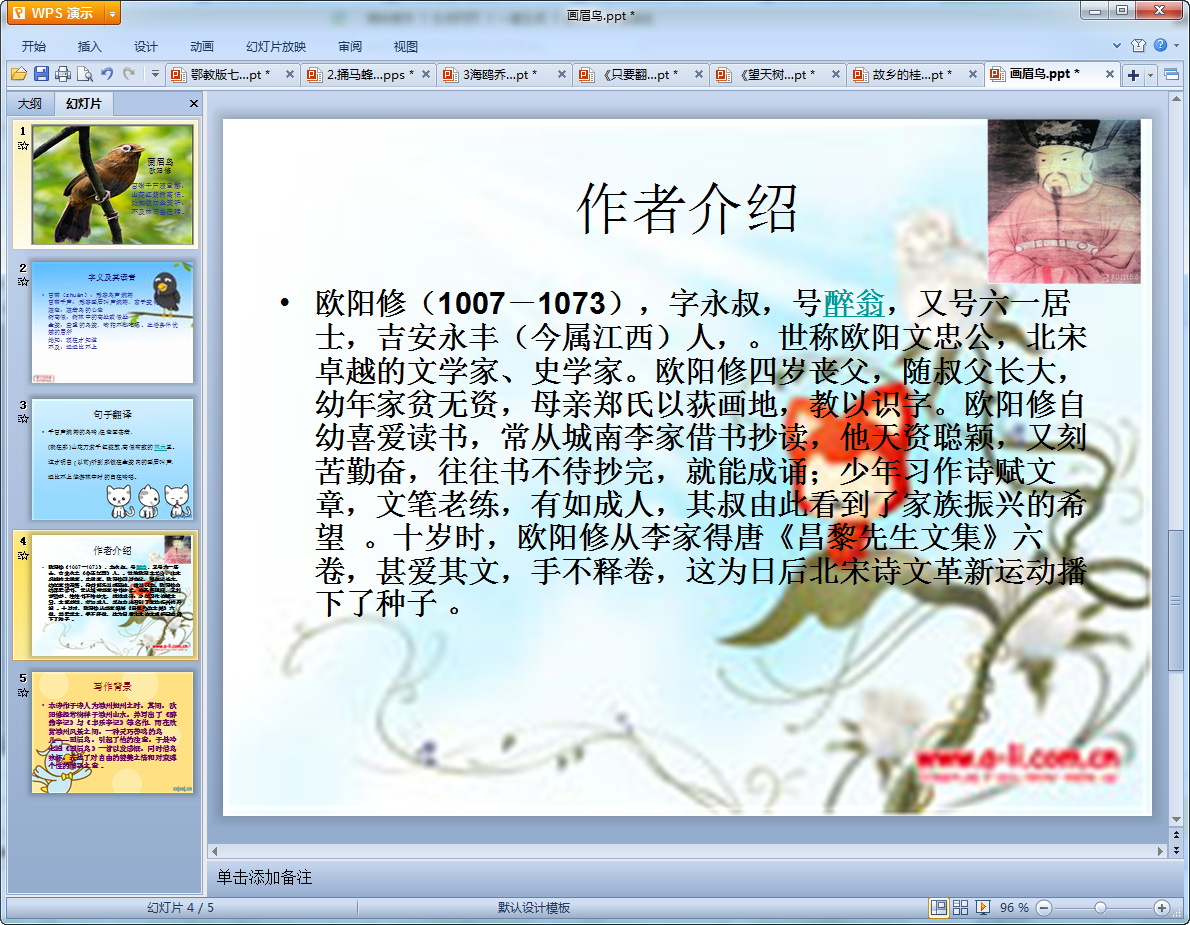This screenshot has width=1190, height=925.
Task: Open the blue Help question icon
Action: coord(1160,46)
